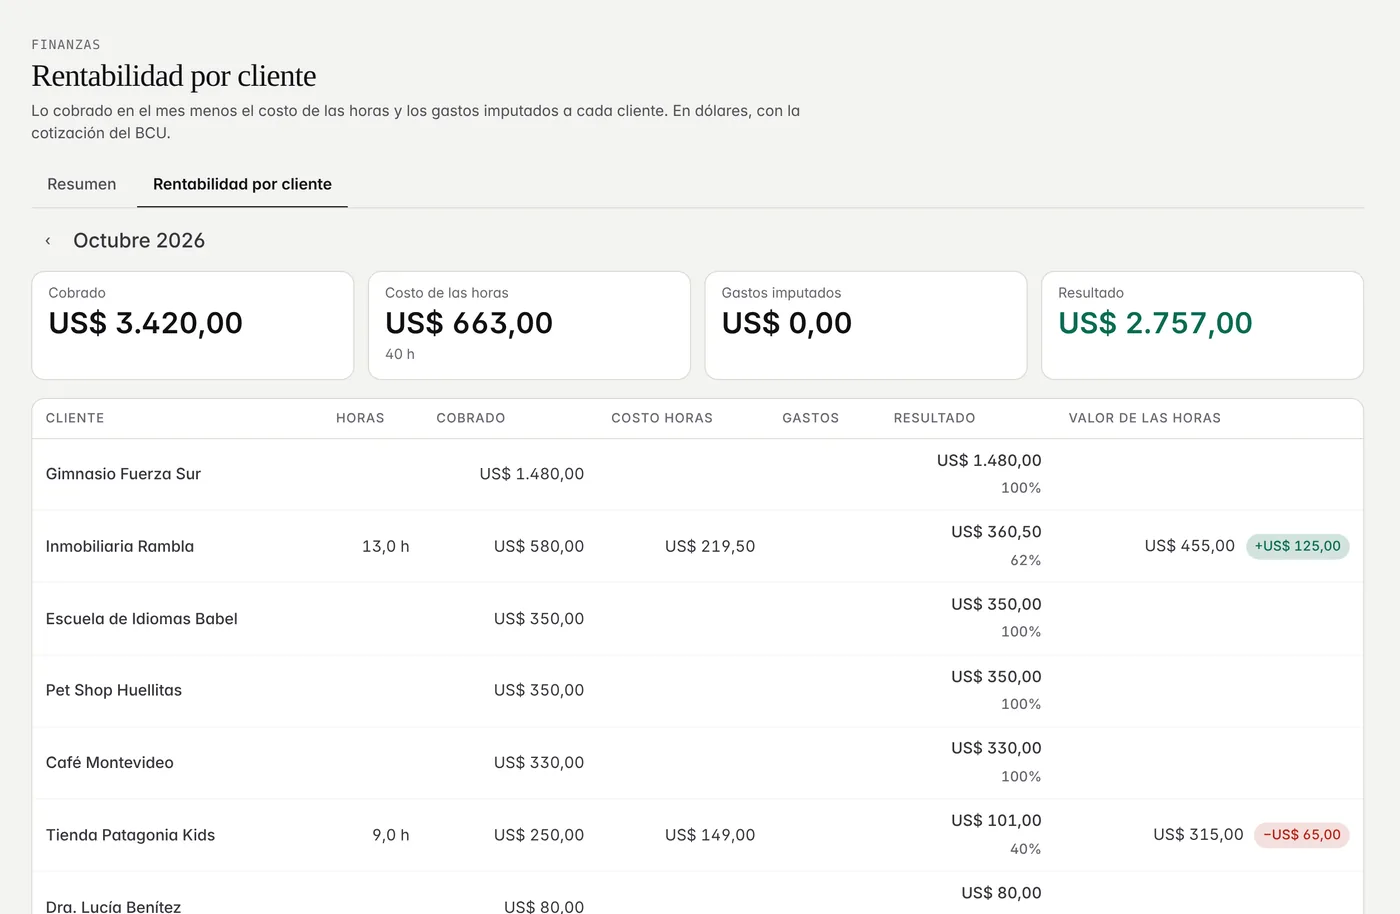Open the Gimnasio Fuerza Sur client row
Screen dimensions: 1400x914
coord(697,474)
